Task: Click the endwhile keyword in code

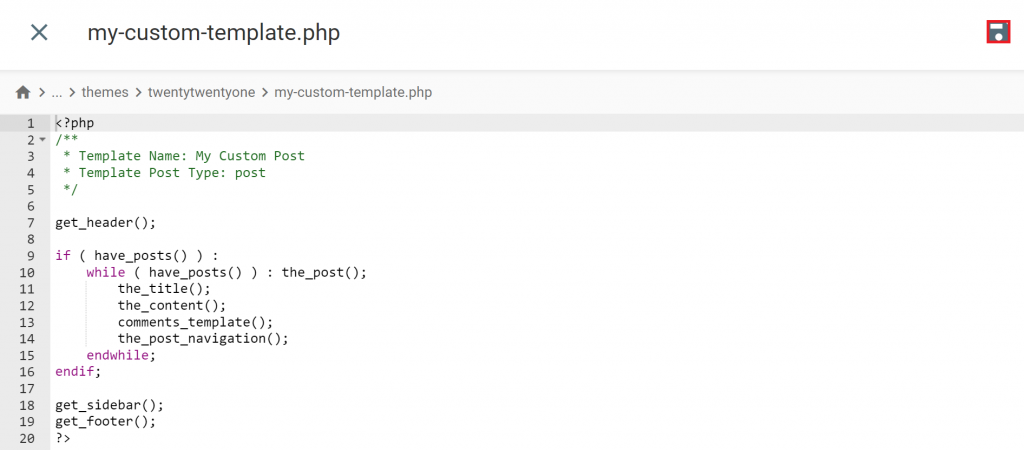Action: click(x=120, y=355)
